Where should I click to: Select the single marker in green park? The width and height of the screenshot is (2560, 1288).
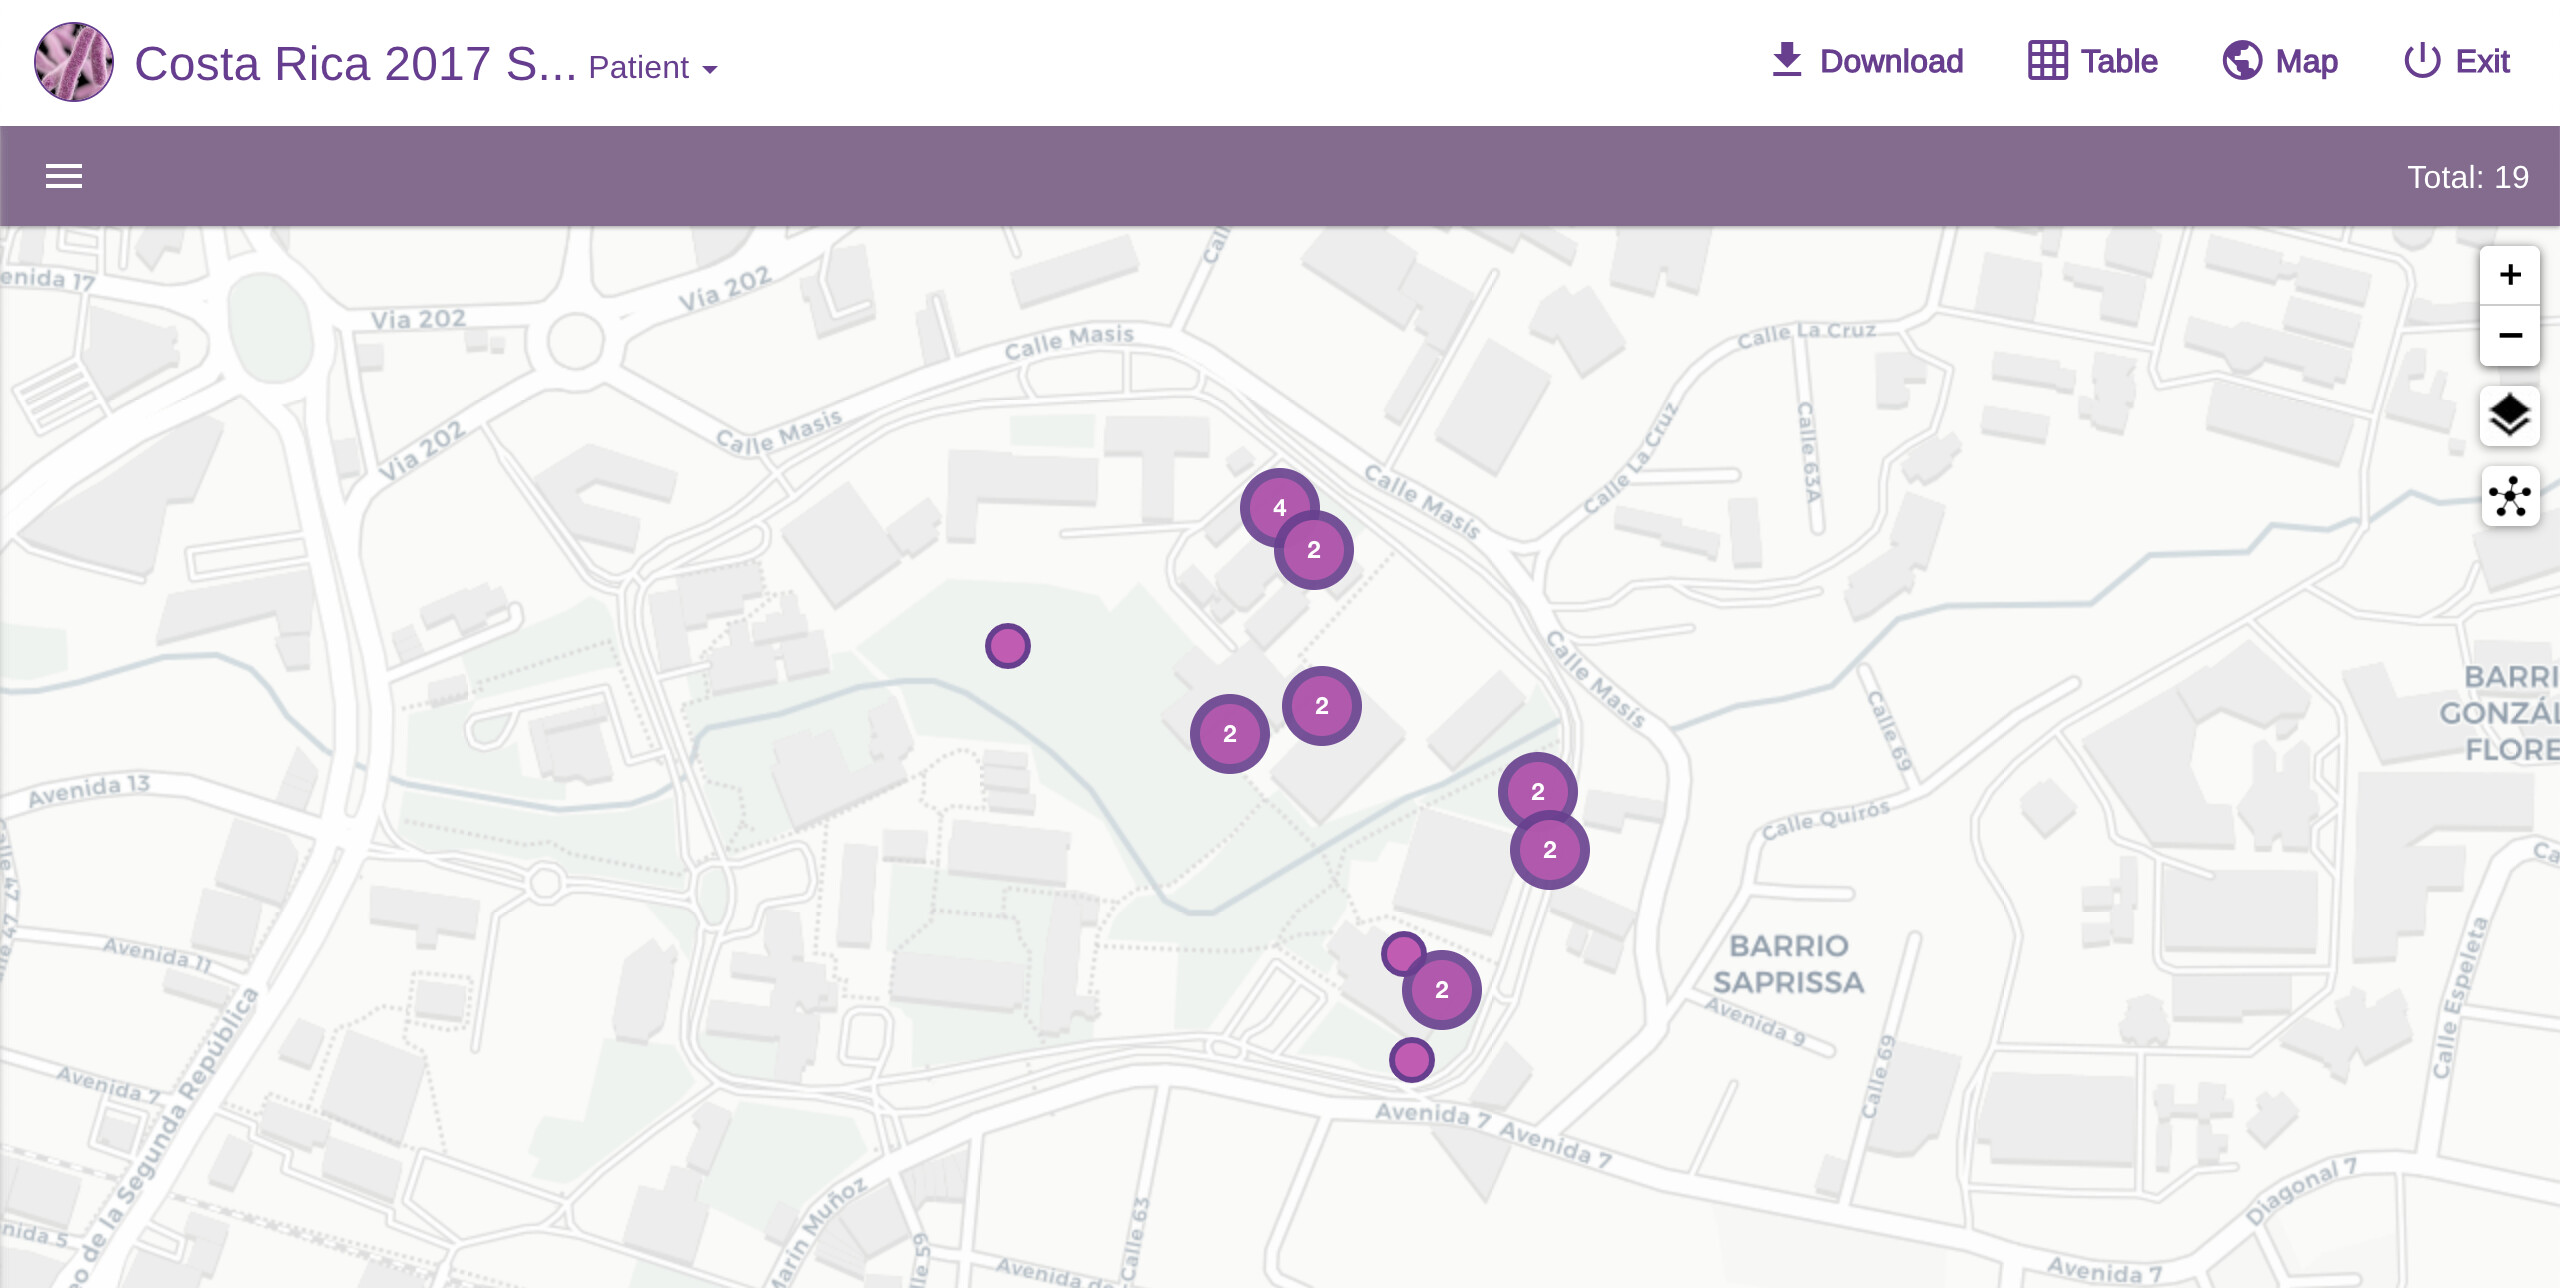click(x=1007, y=646)
